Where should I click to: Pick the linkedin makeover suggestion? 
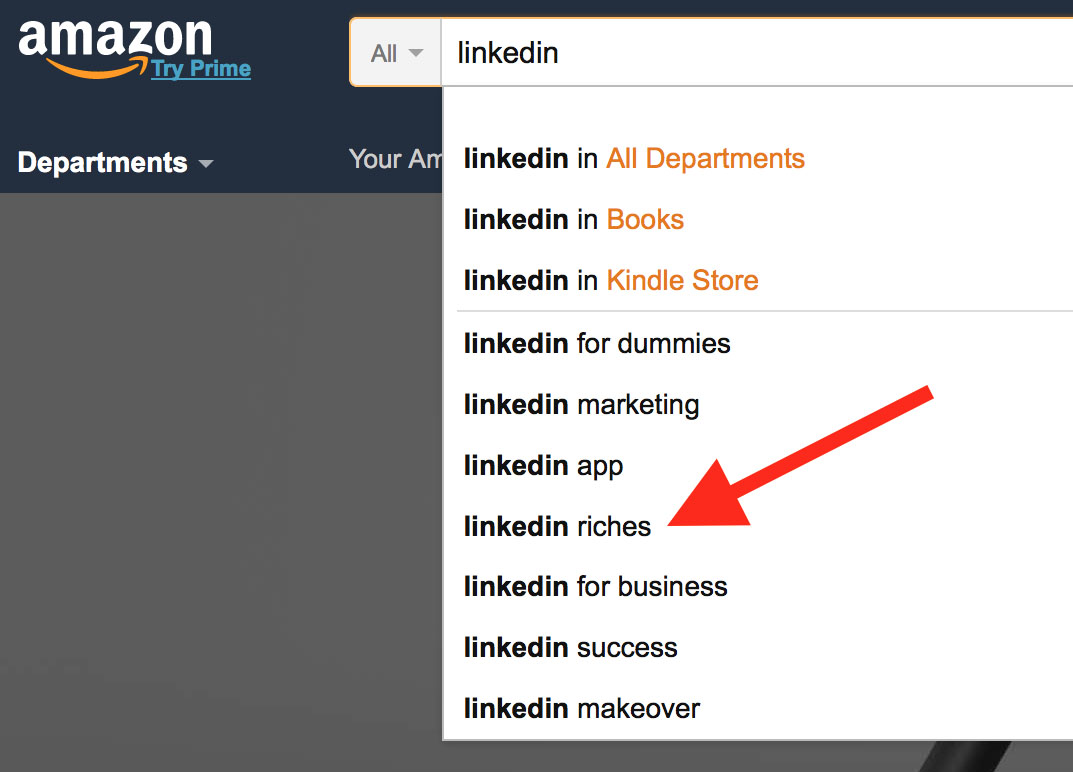click(758, 708)
